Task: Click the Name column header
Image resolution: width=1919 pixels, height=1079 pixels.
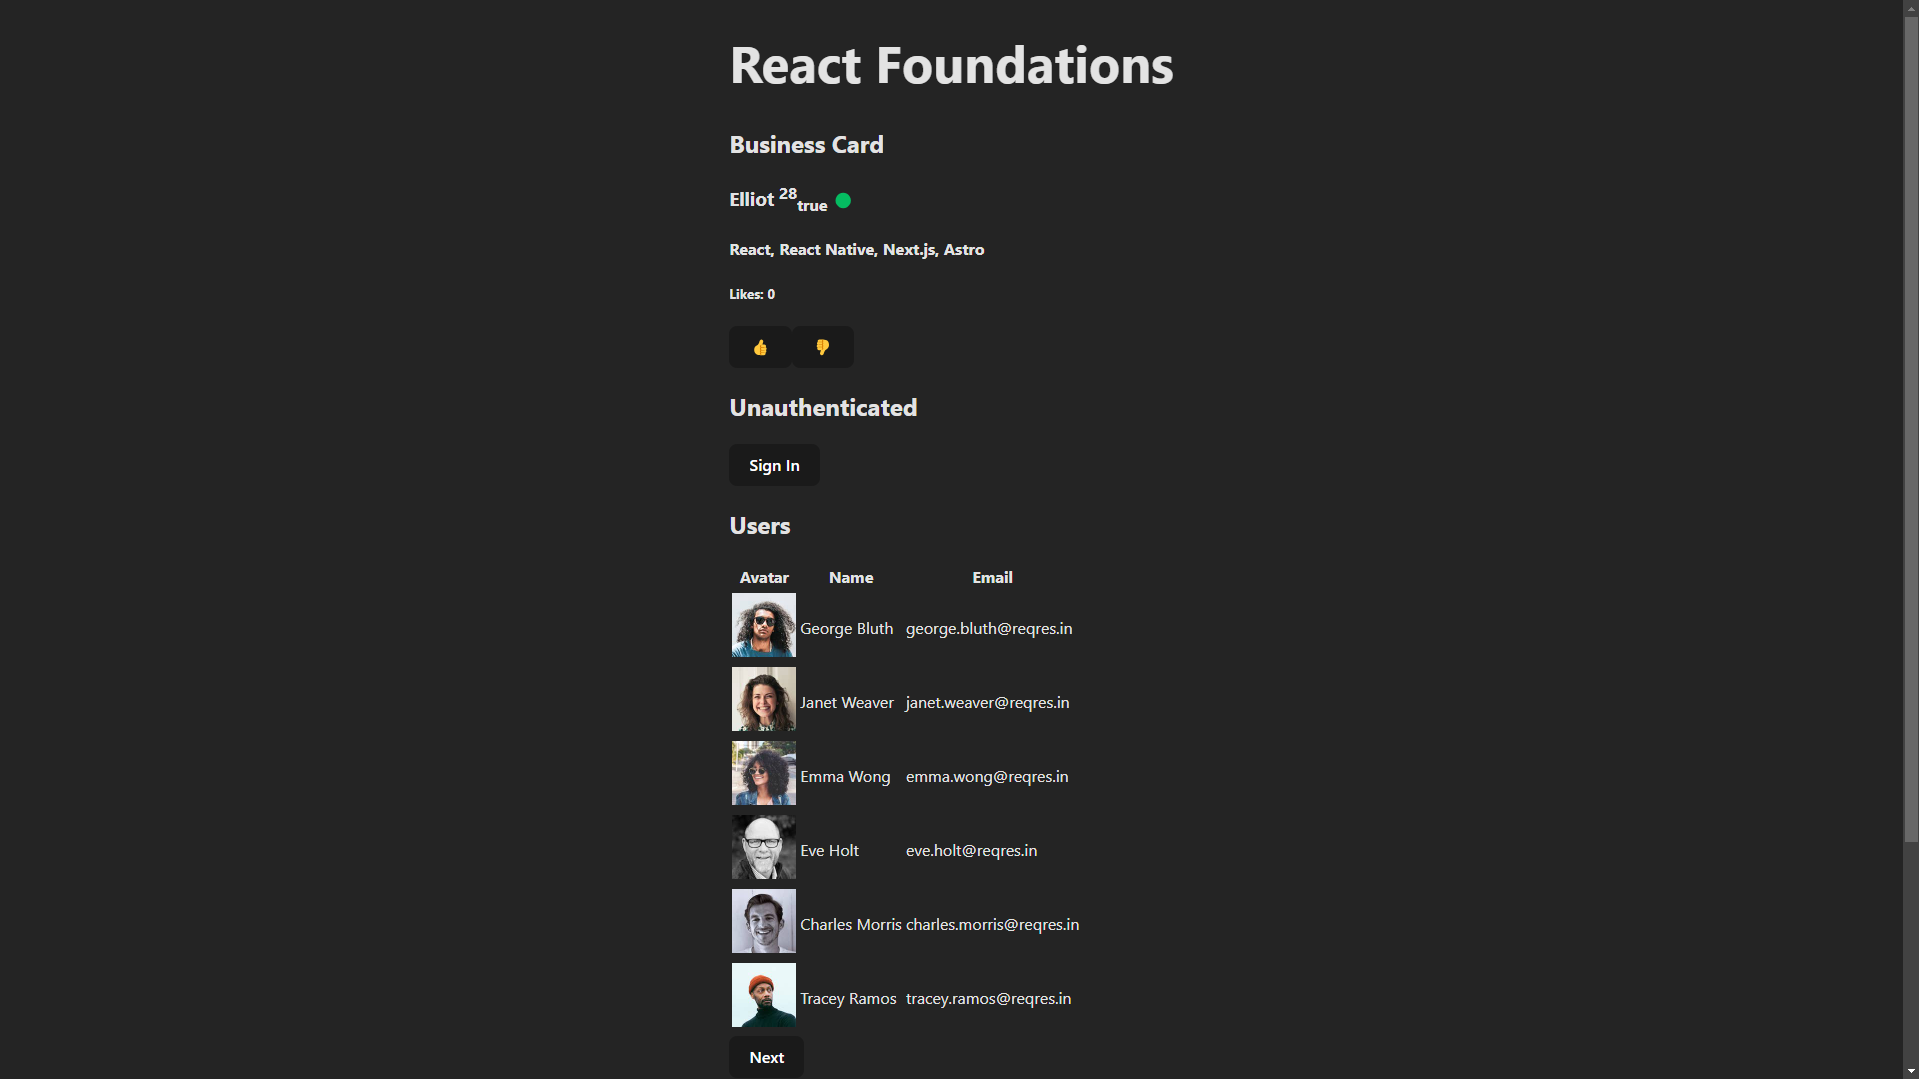Action: click(x=851, y=577)
